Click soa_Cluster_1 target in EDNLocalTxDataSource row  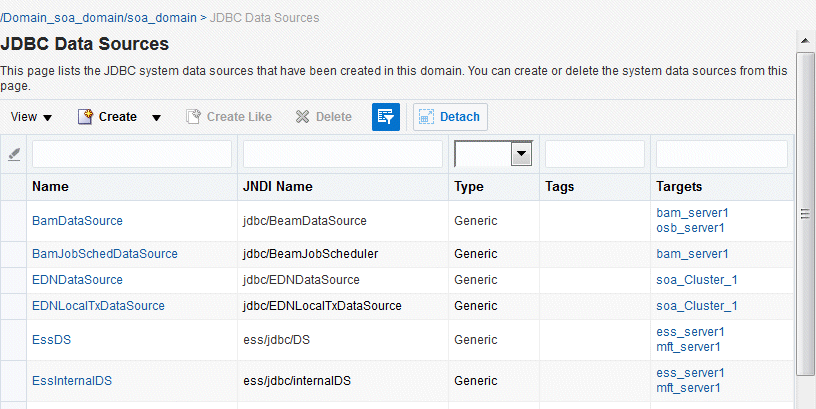tap(697, 306)
